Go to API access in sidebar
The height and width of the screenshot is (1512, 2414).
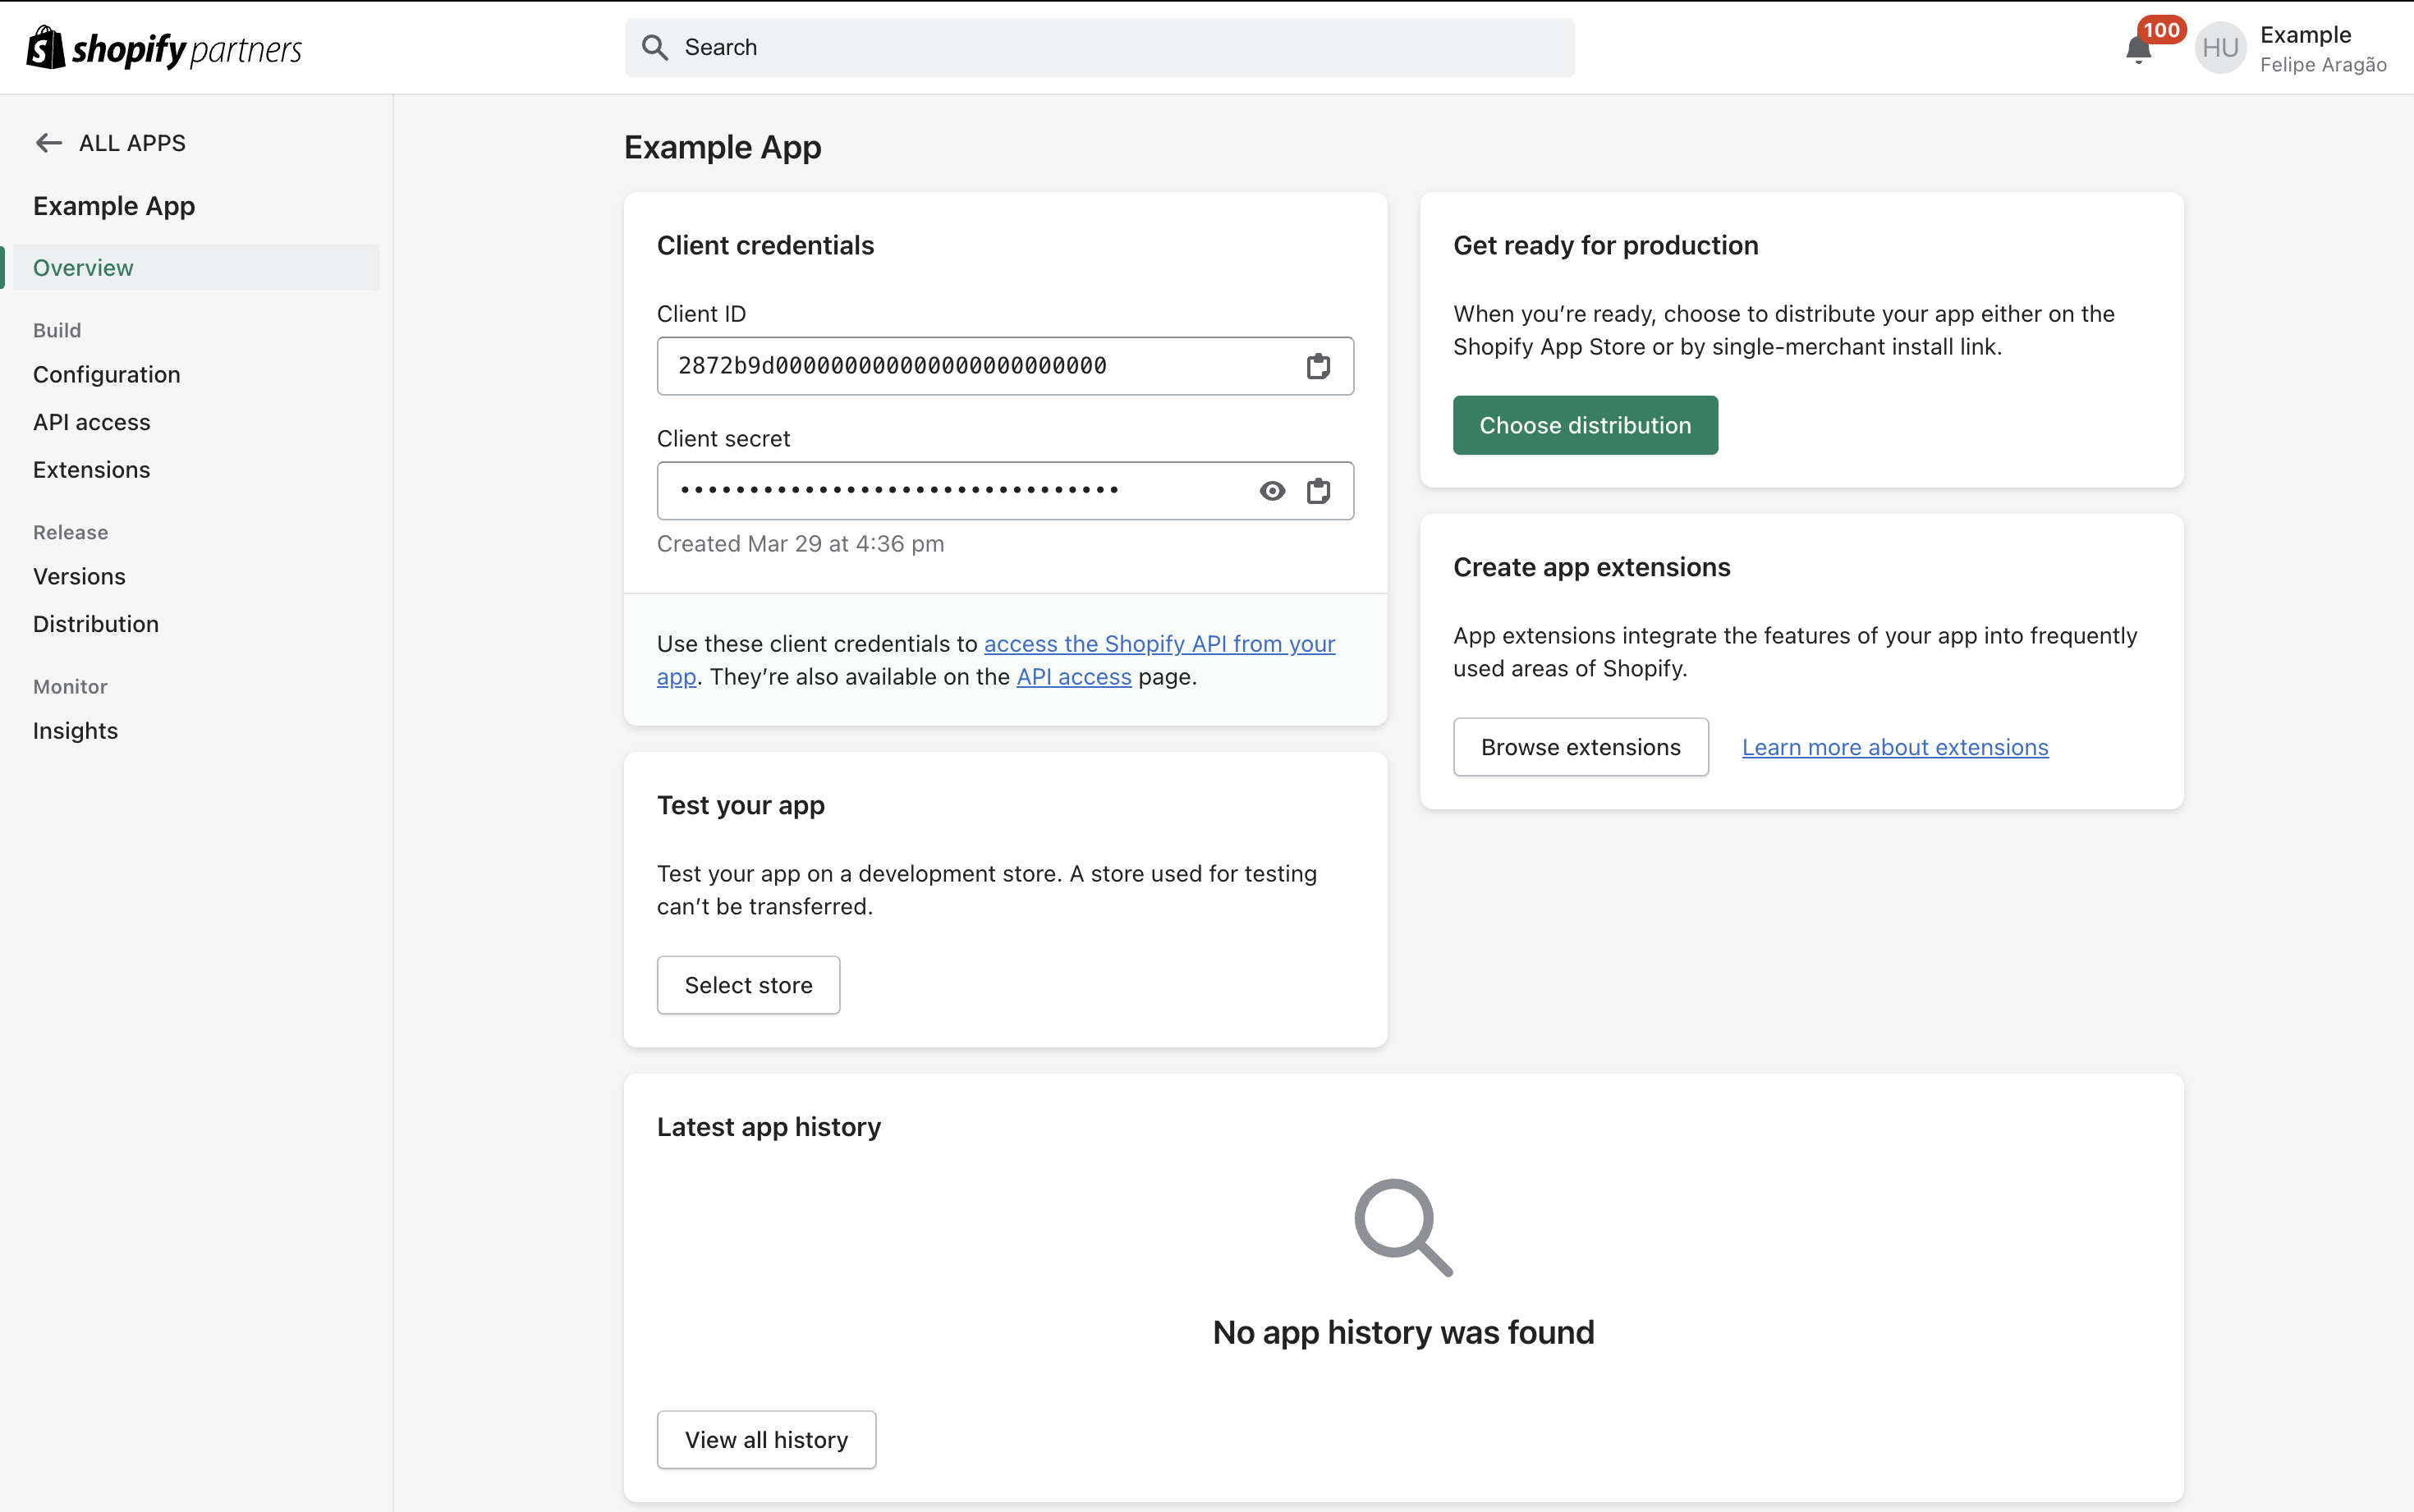coord(92,422)
